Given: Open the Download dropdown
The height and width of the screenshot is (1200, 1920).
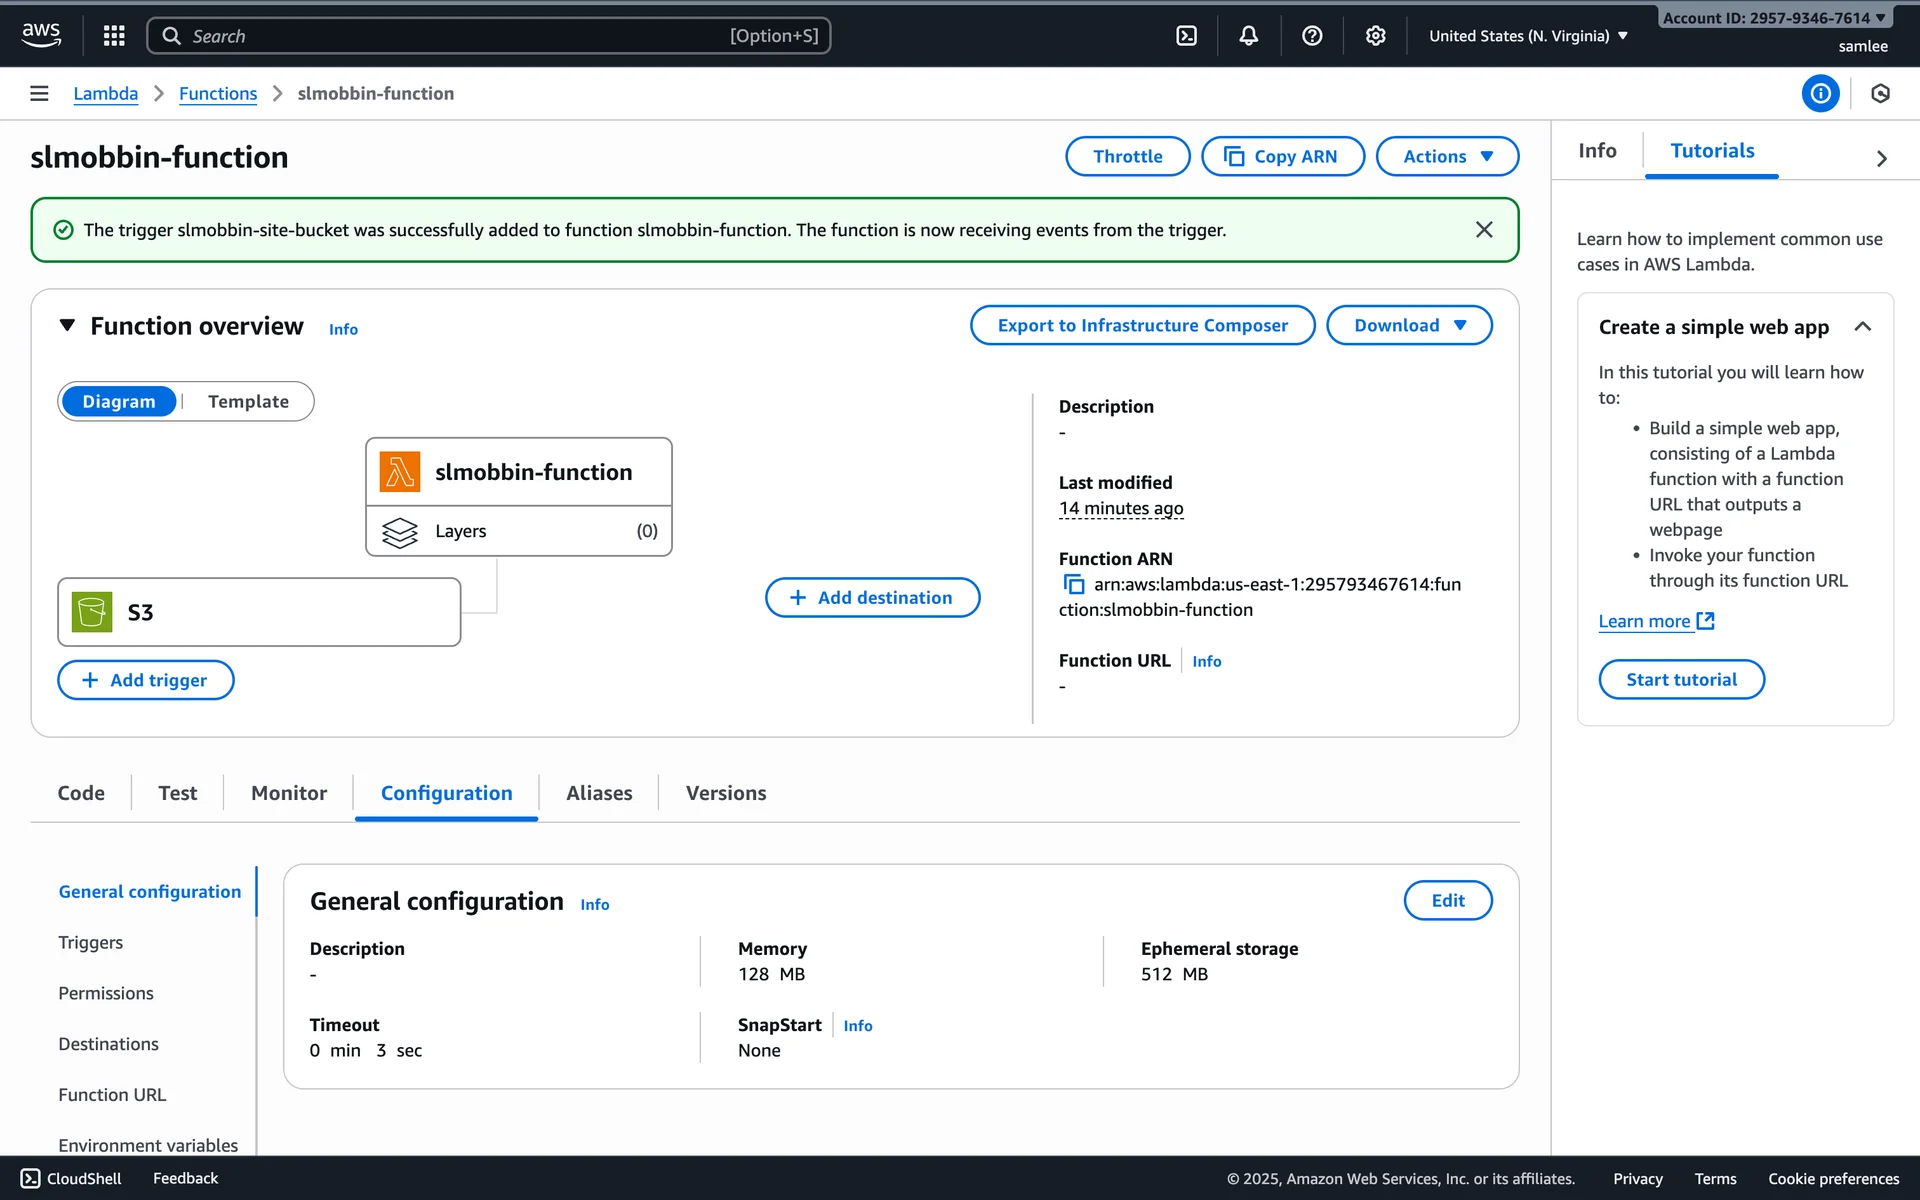Looking at the screenshot, I should point(1408,325).
